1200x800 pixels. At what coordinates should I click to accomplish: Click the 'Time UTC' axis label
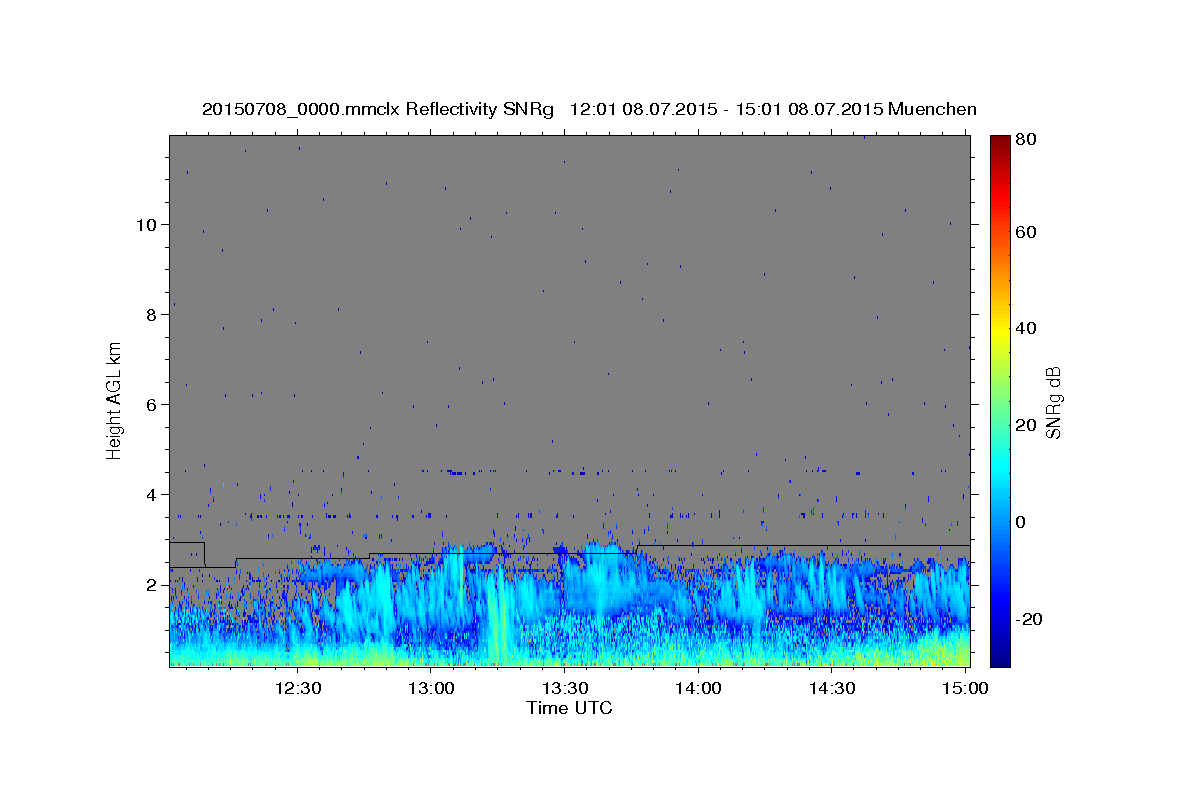point(569,708)
